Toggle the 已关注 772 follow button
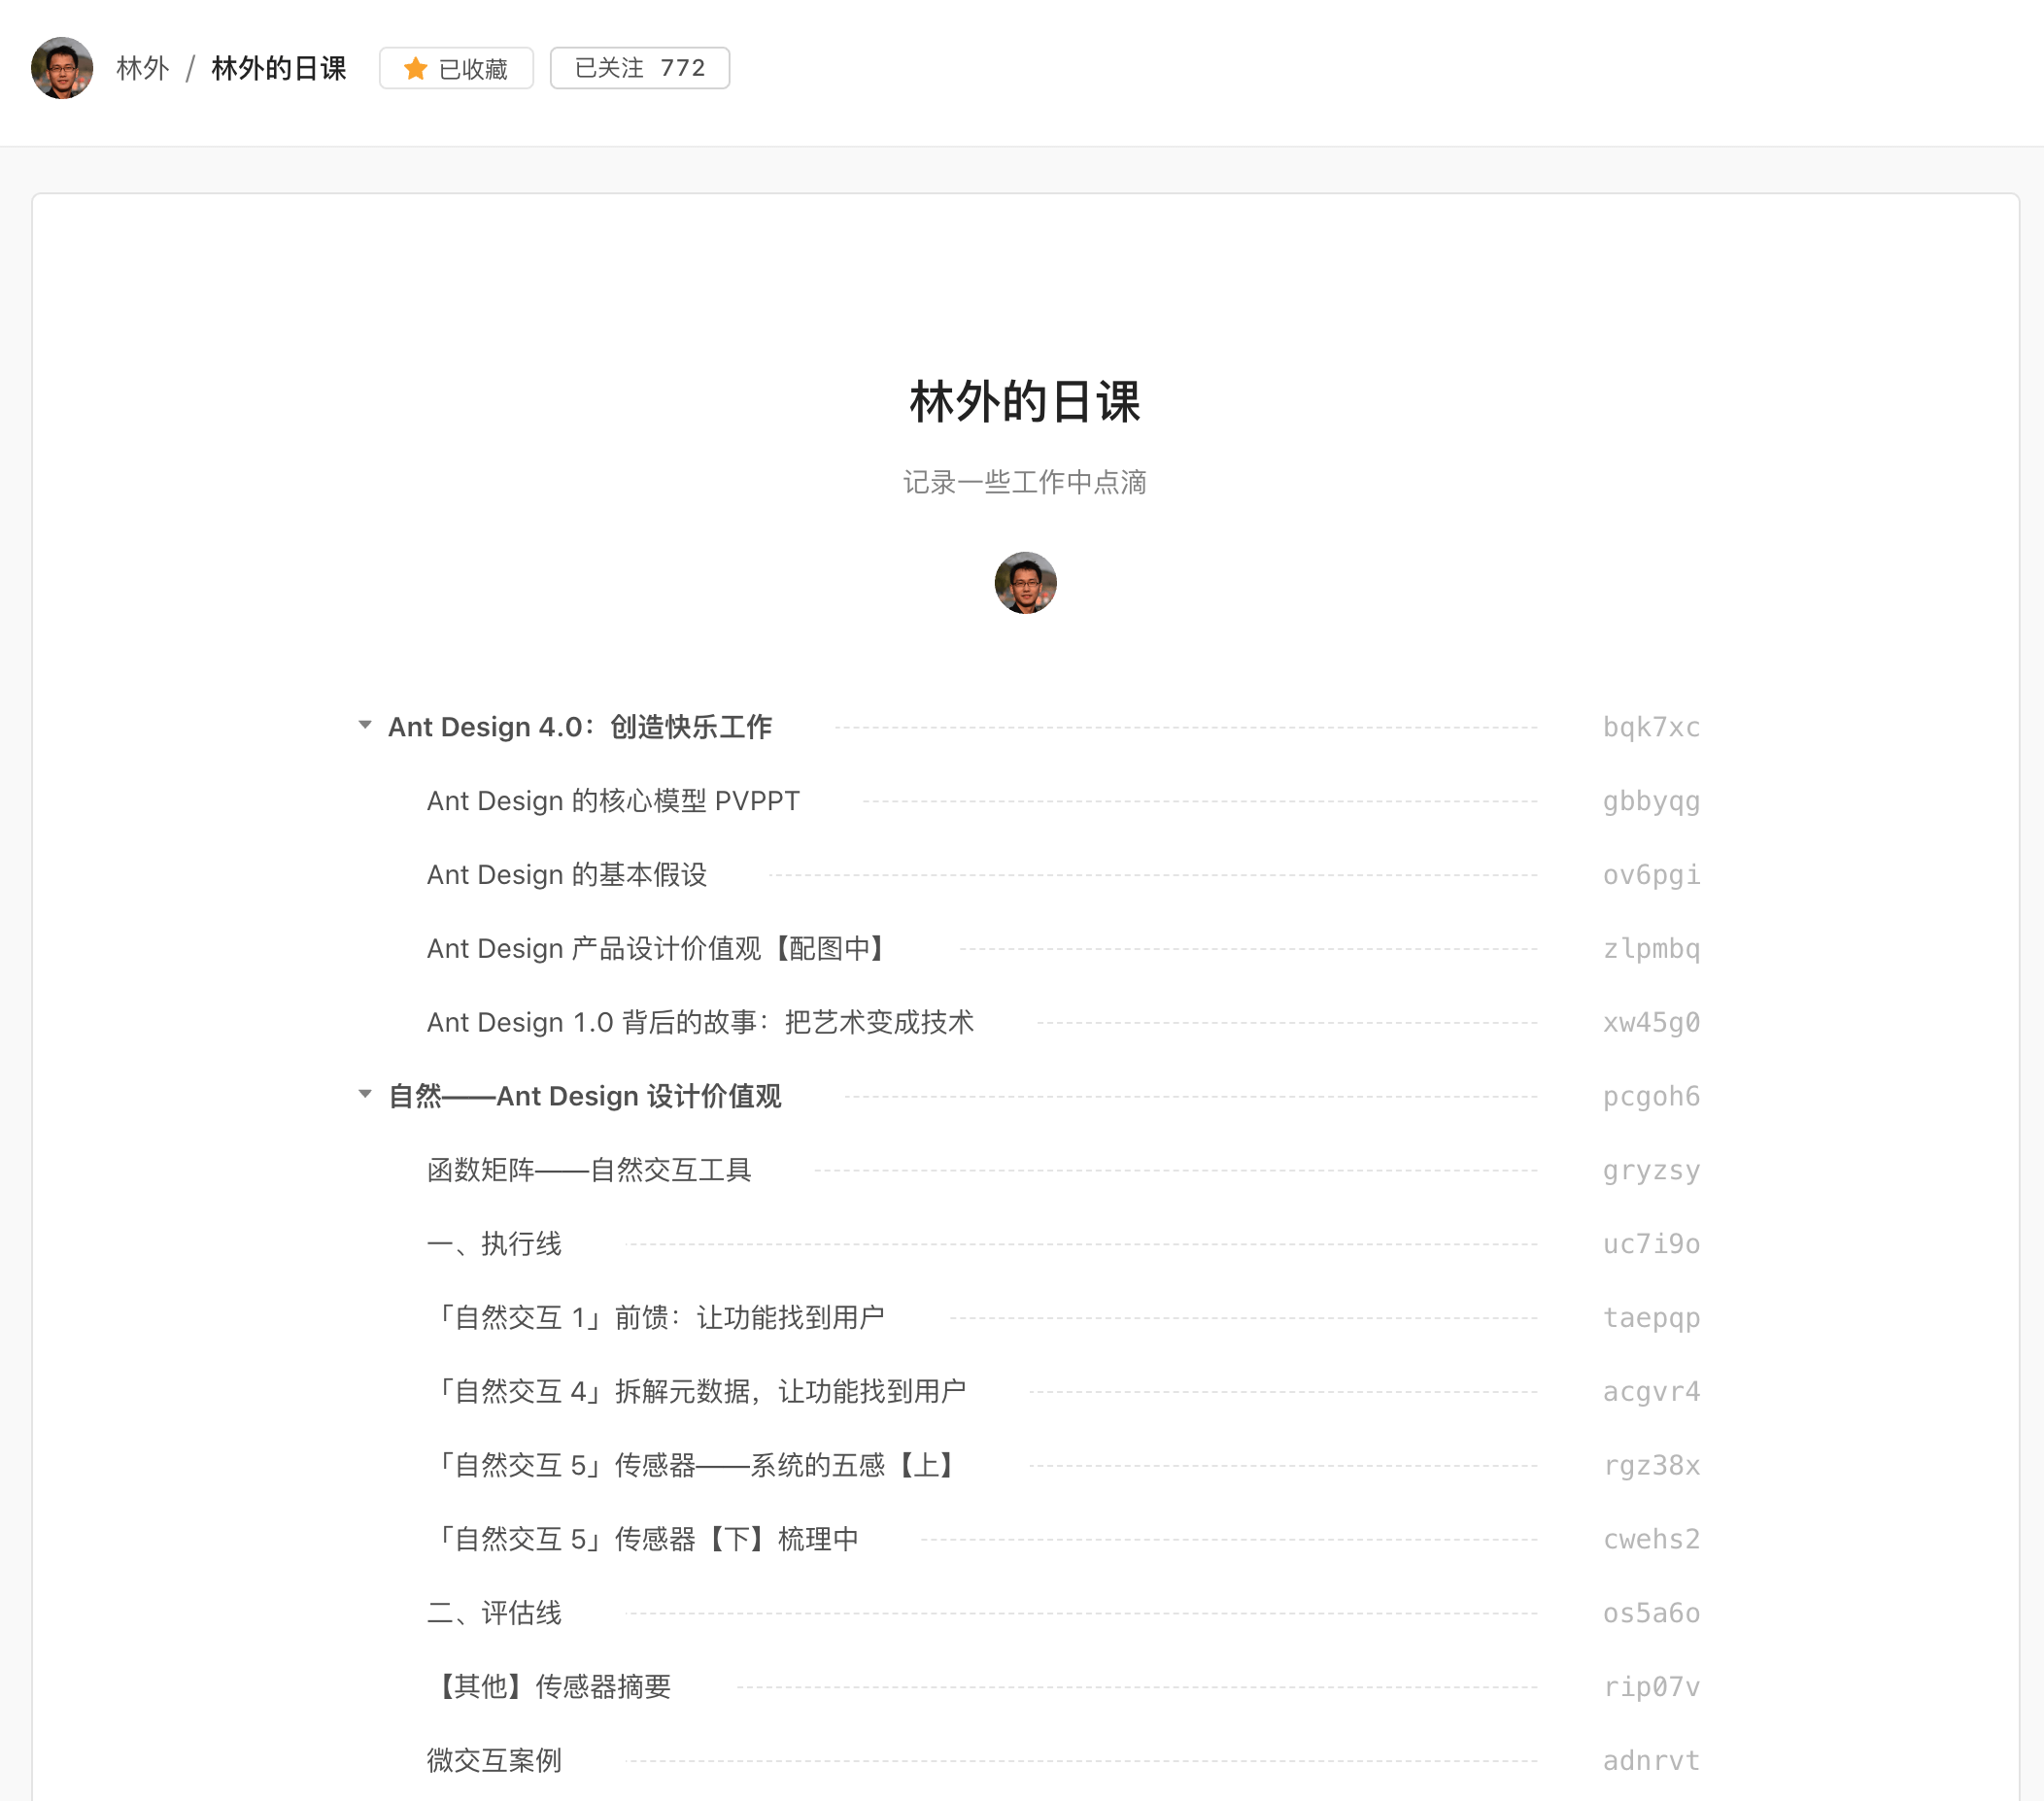 (640, 68)
